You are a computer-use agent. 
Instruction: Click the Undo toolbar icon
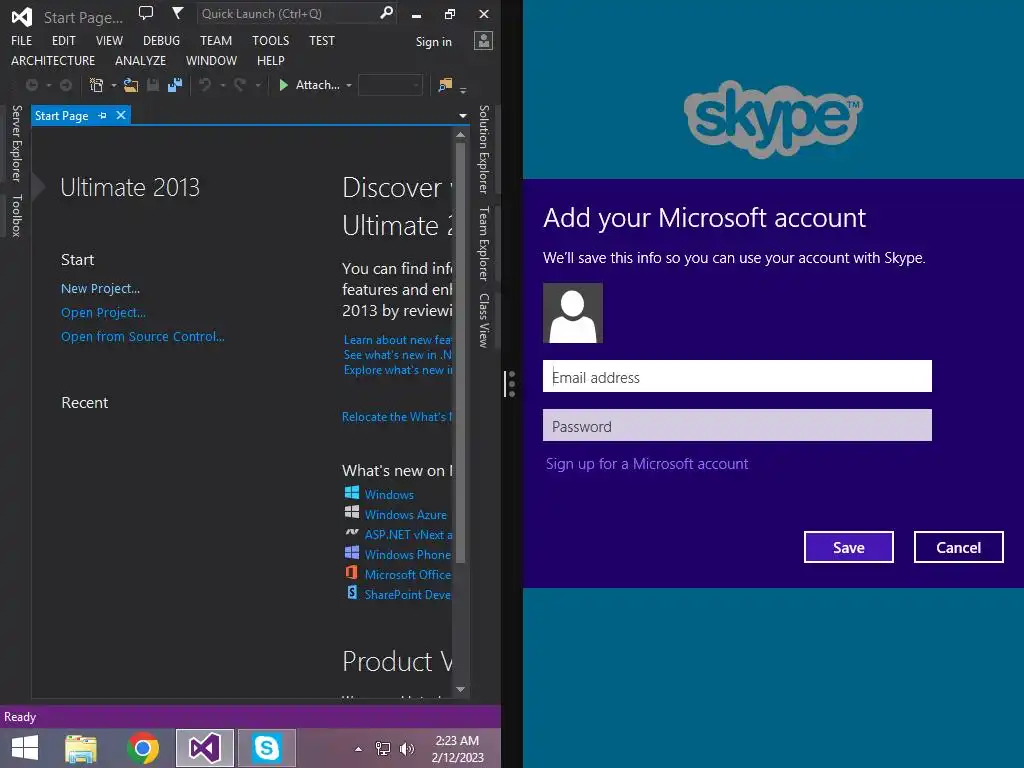[x=205, y=85]
